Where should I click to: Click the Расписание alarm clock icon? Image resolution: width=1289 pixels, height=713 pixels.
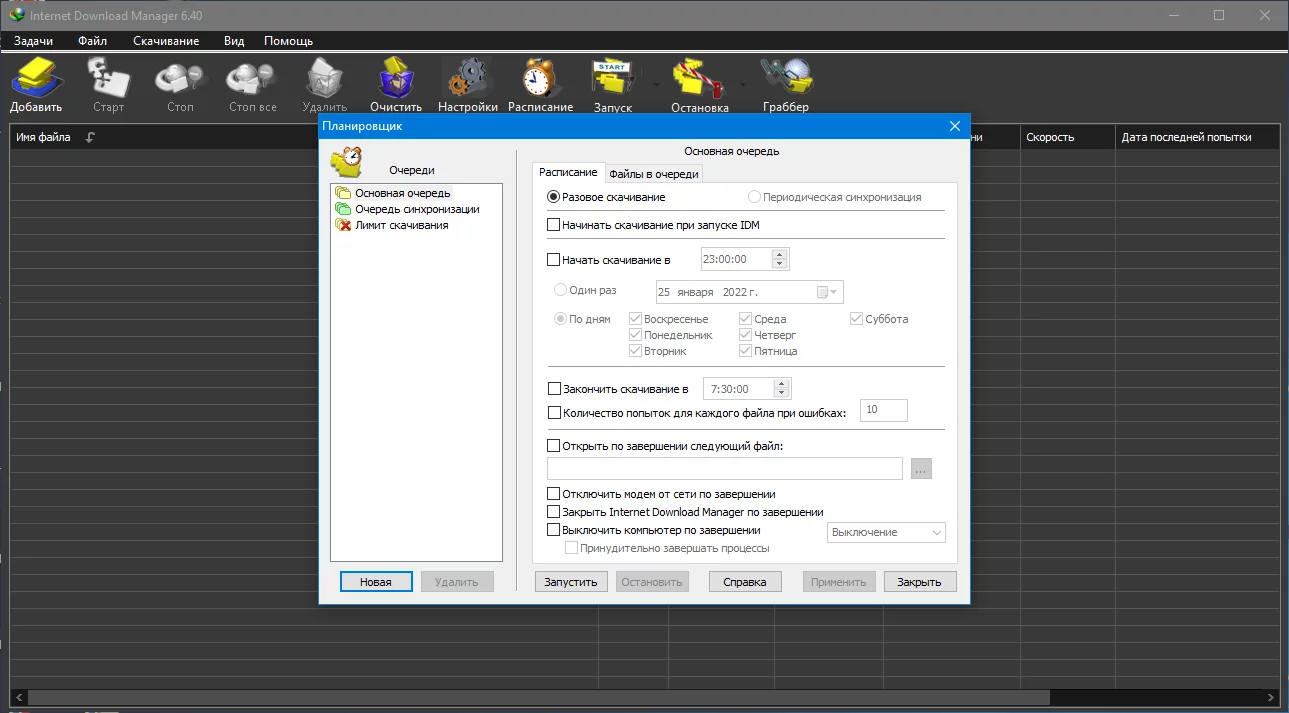540,78
